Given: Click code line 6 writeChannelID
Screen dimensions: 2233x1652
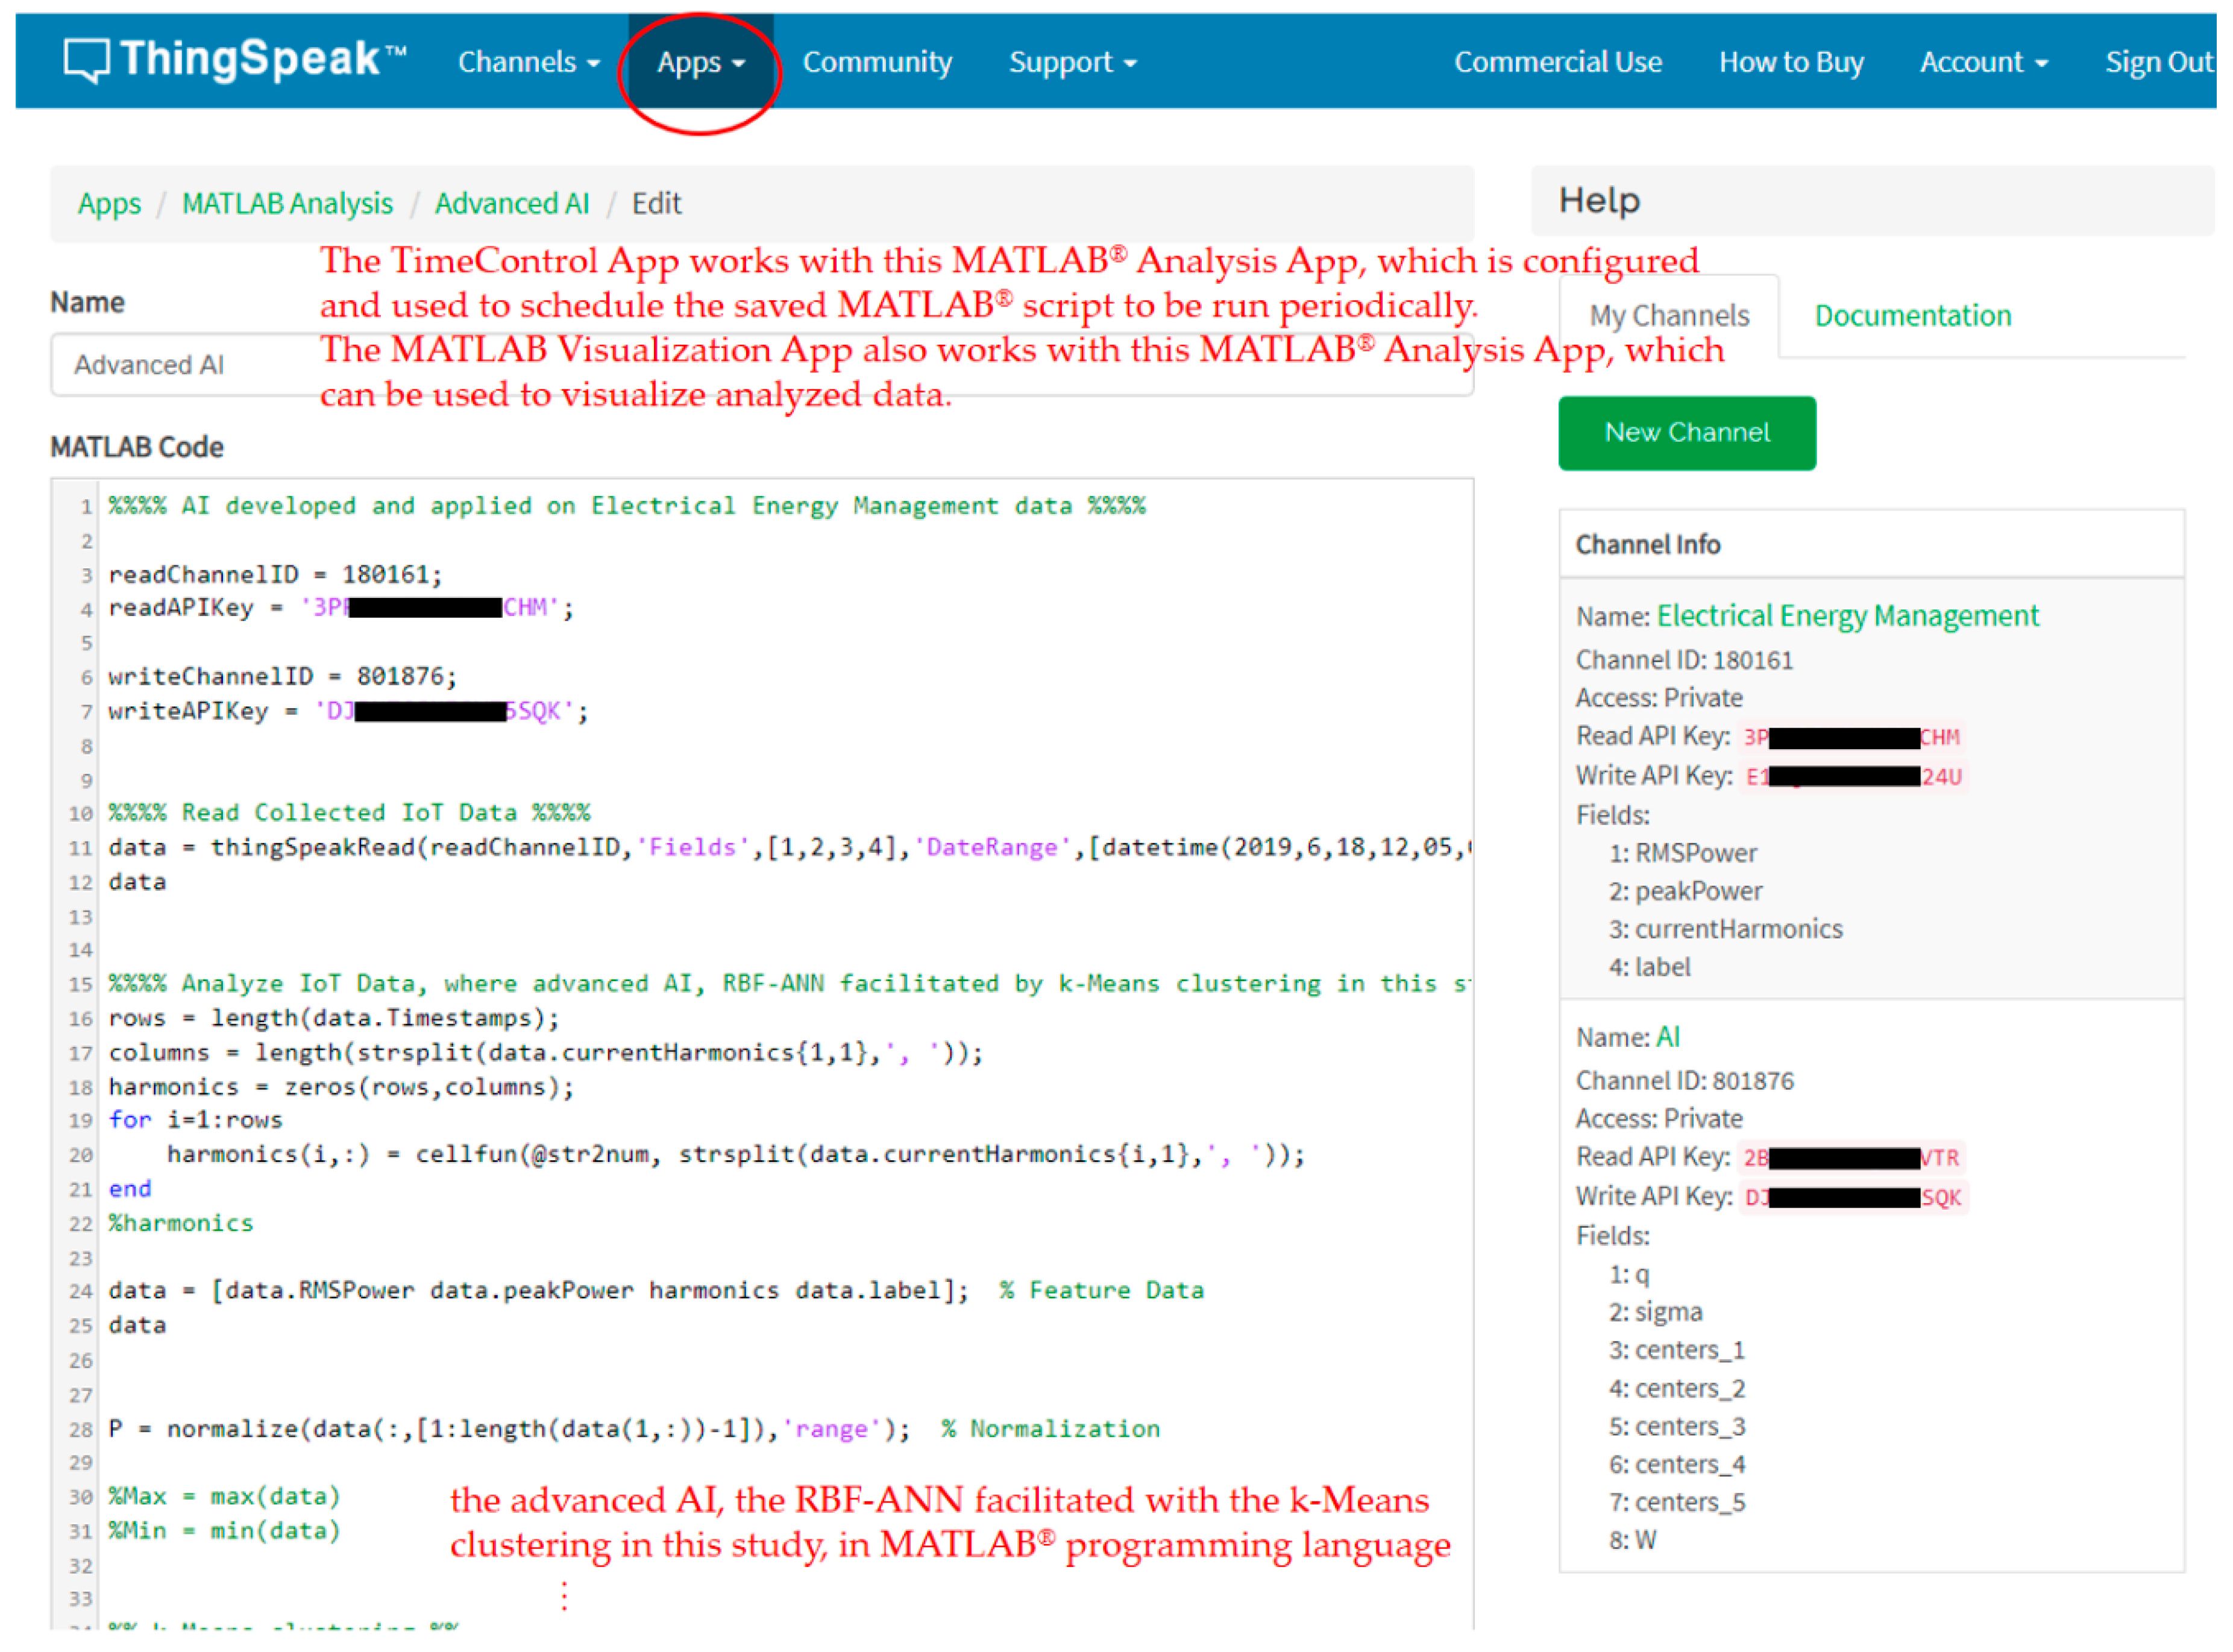Looking at the screenshot, I should point(282,677).
